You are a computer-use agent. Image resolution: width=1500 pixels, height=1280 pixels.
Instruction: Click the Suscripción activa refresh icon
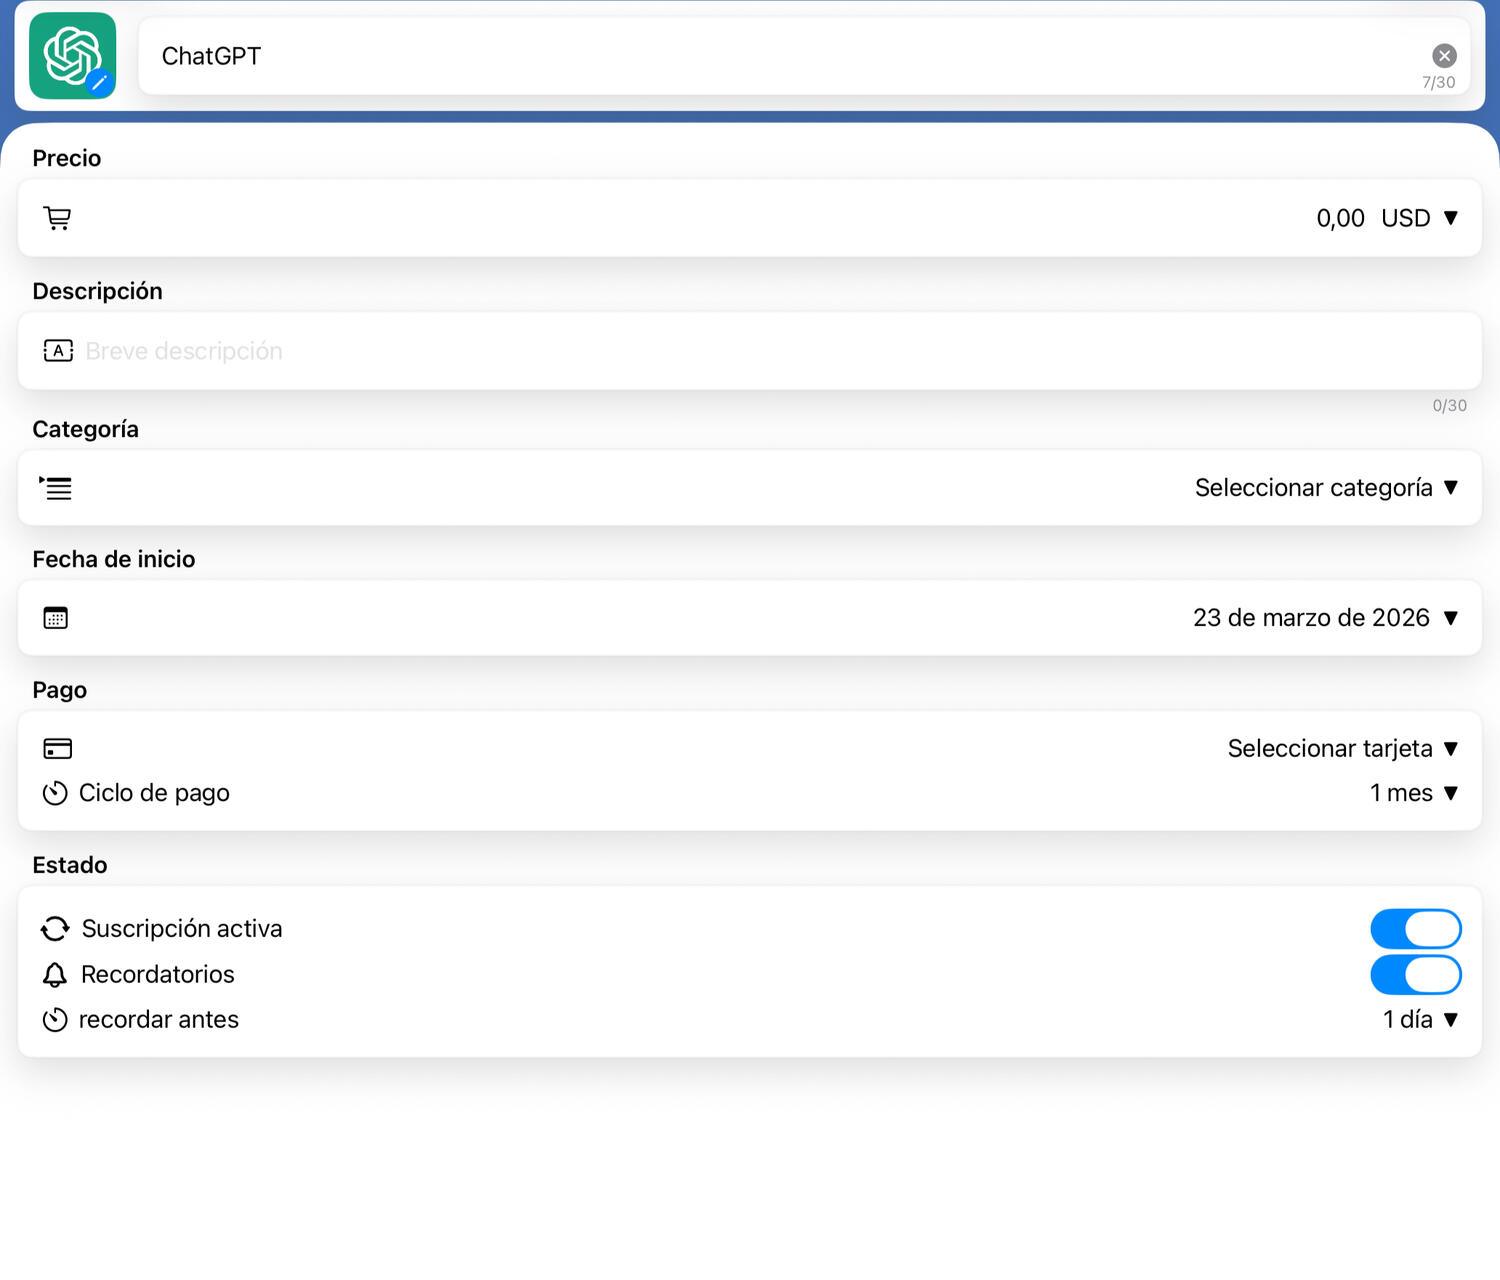(55, 929)
